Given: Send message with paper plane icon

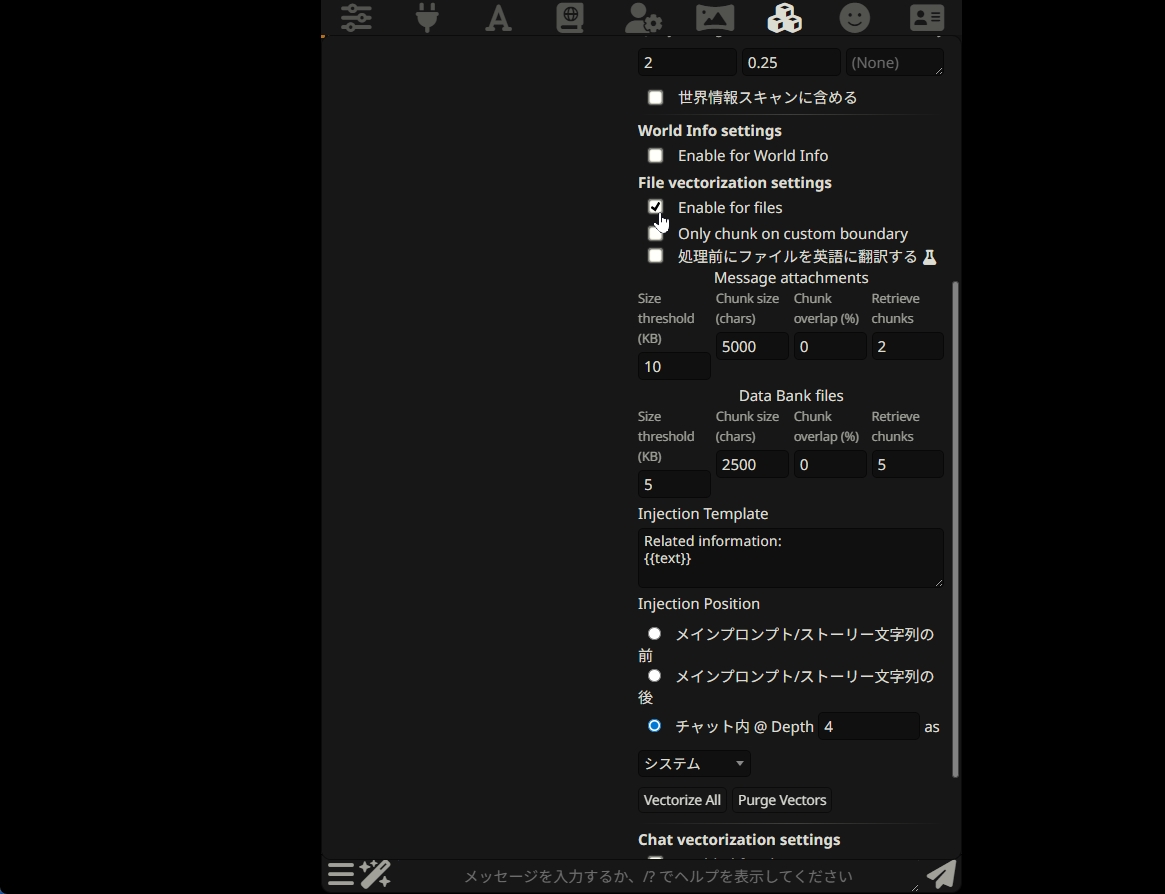Looking at the screenshot, I should (941, 874).
